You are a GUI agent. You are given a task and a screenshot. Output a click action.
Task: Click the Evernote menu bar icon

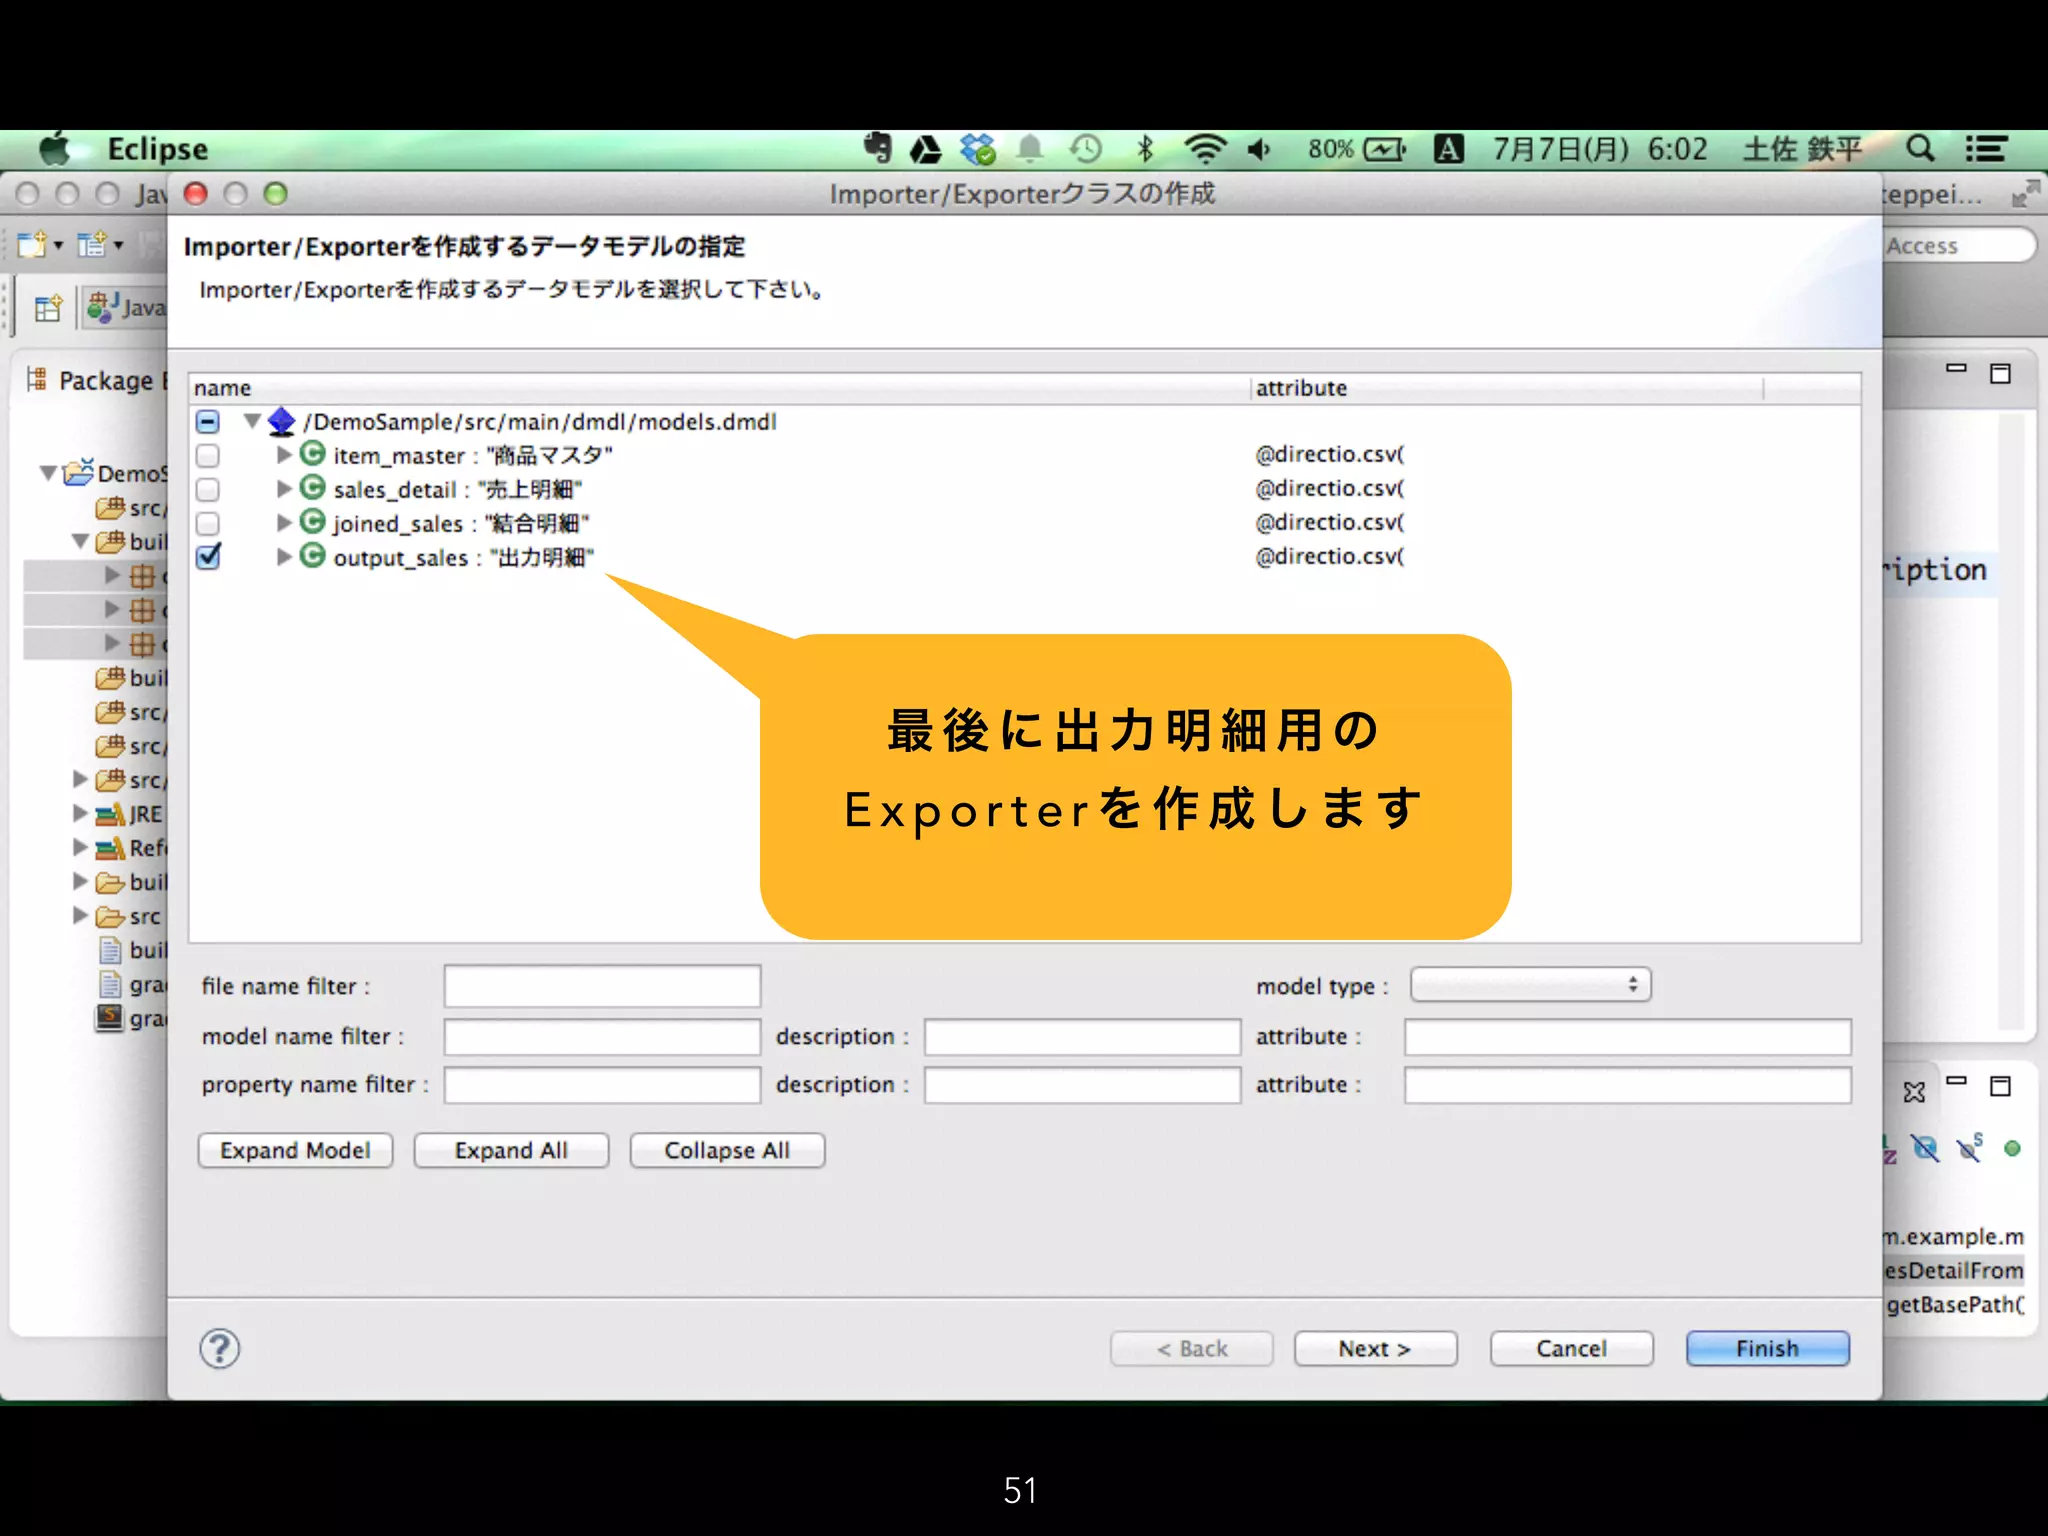point(877,149)
